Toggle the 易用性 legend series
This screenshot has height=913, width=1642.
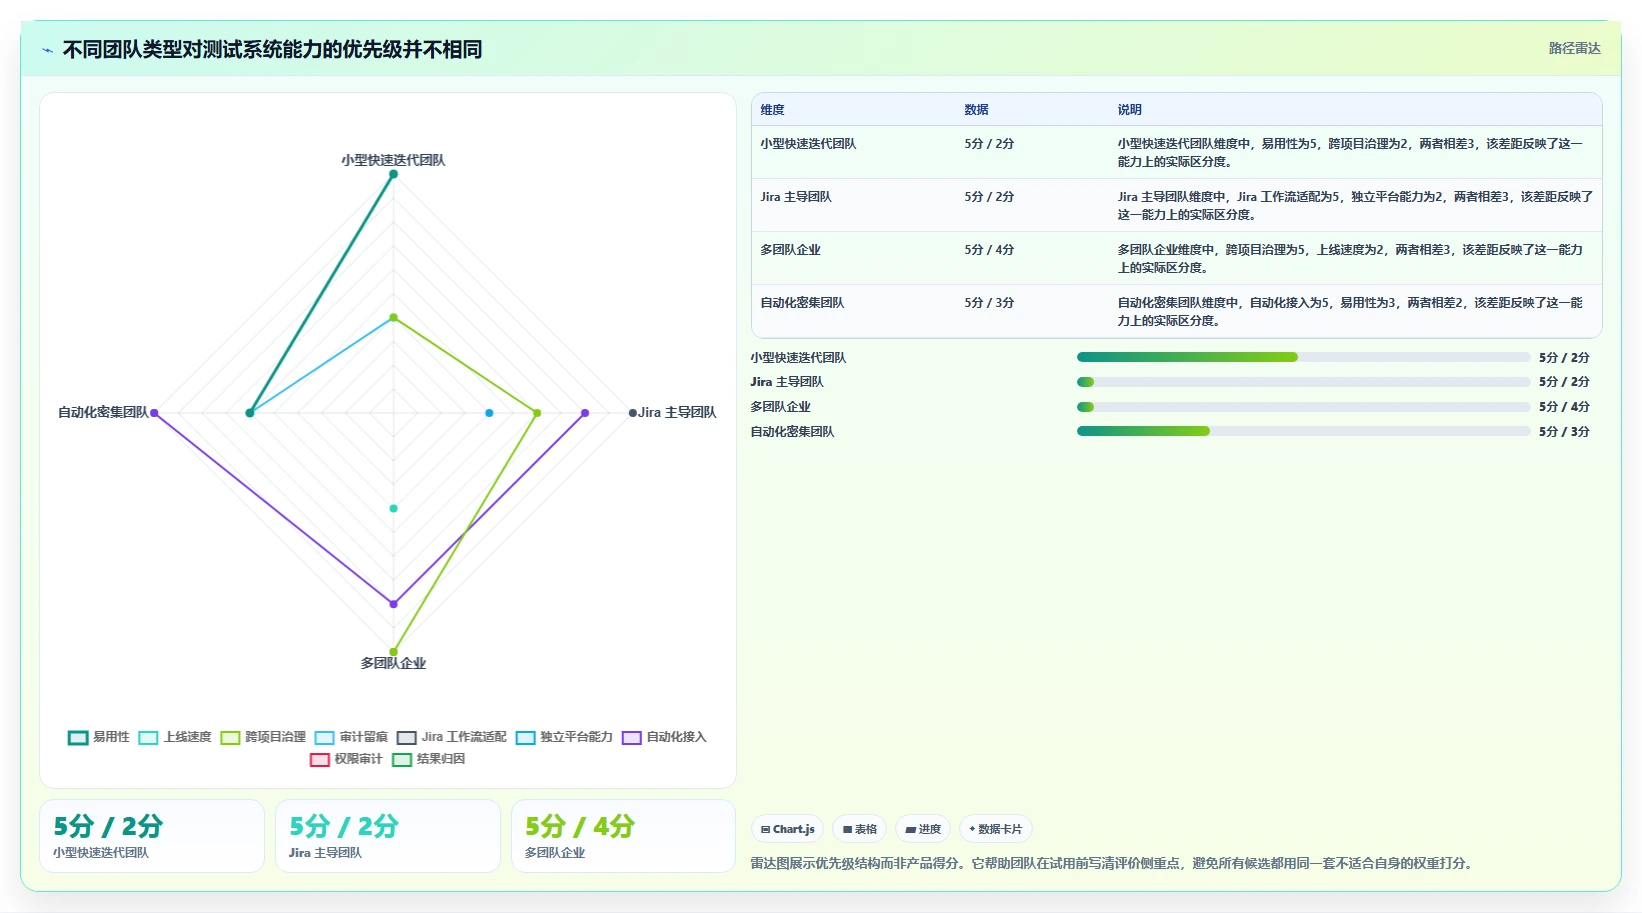tap(99, 737)
